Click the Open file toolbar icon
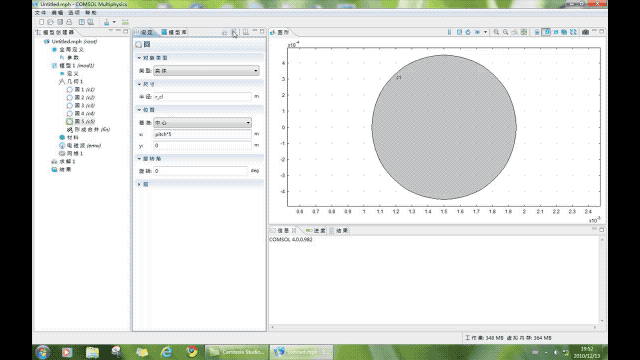Image resolution: width=640 pixels, height=360 pixels. 51,22
